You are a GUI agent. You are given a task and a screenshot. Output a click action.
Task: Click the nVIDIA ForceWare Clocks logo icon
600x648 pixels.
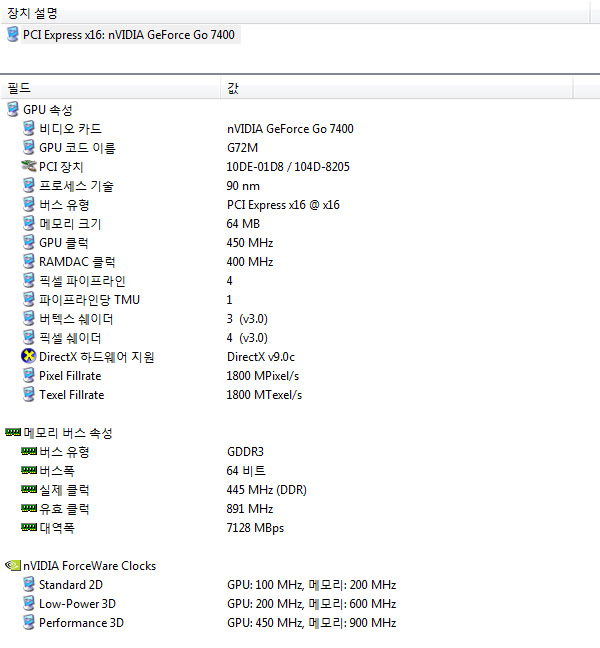(x=13, y=565)
